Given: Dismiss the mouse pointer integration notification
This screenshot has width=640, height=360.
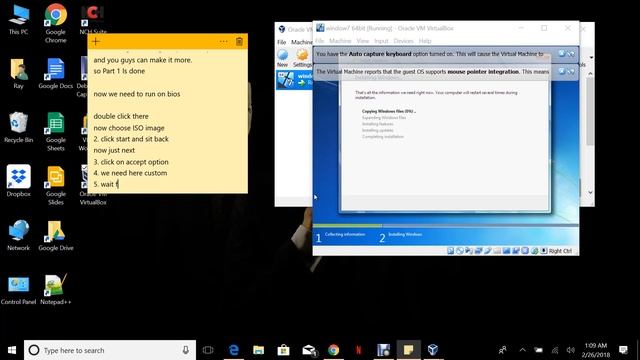Looking at the screenshot, I should coord(562,71).
